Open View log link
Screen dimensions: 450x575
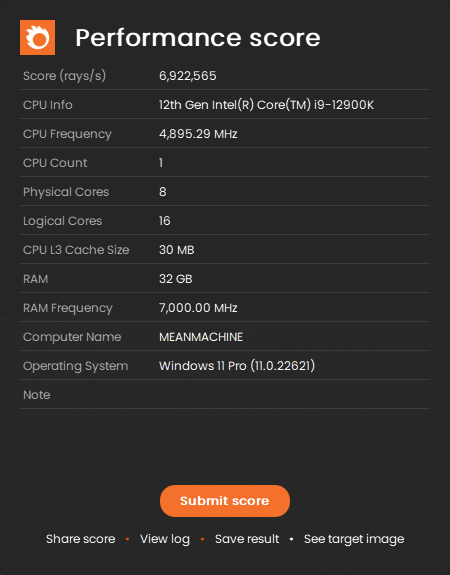tap(165, 539)
